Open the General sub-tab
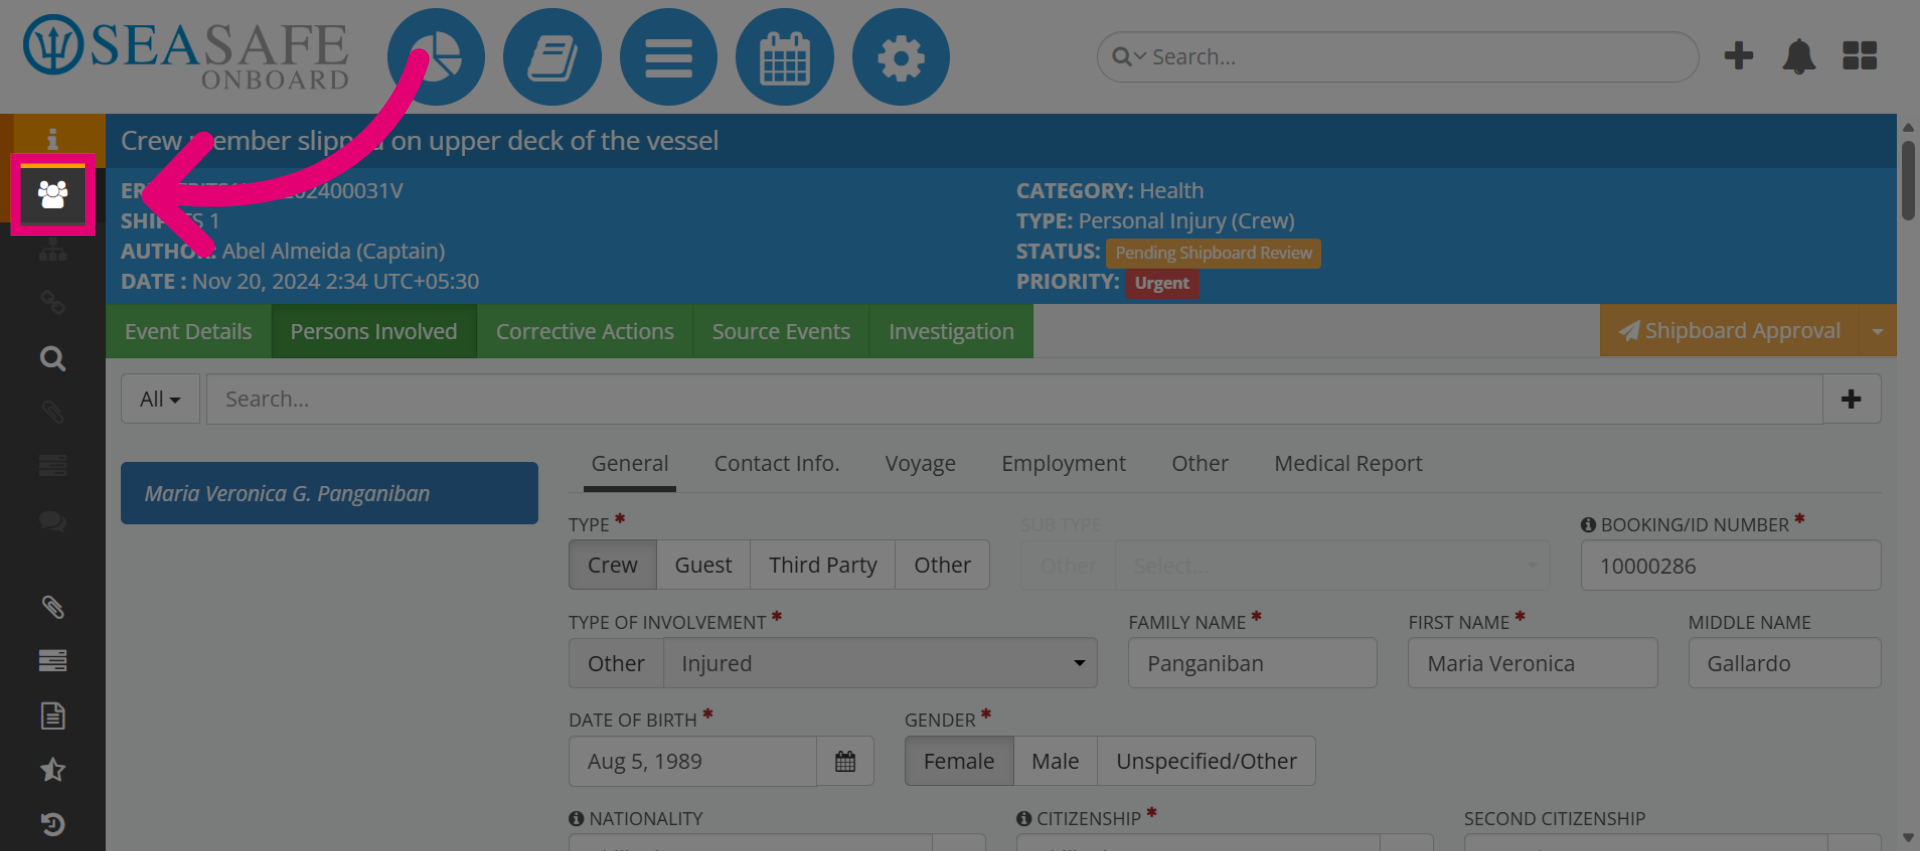This screenshot has height=851, width=1920. coord(629,464)
